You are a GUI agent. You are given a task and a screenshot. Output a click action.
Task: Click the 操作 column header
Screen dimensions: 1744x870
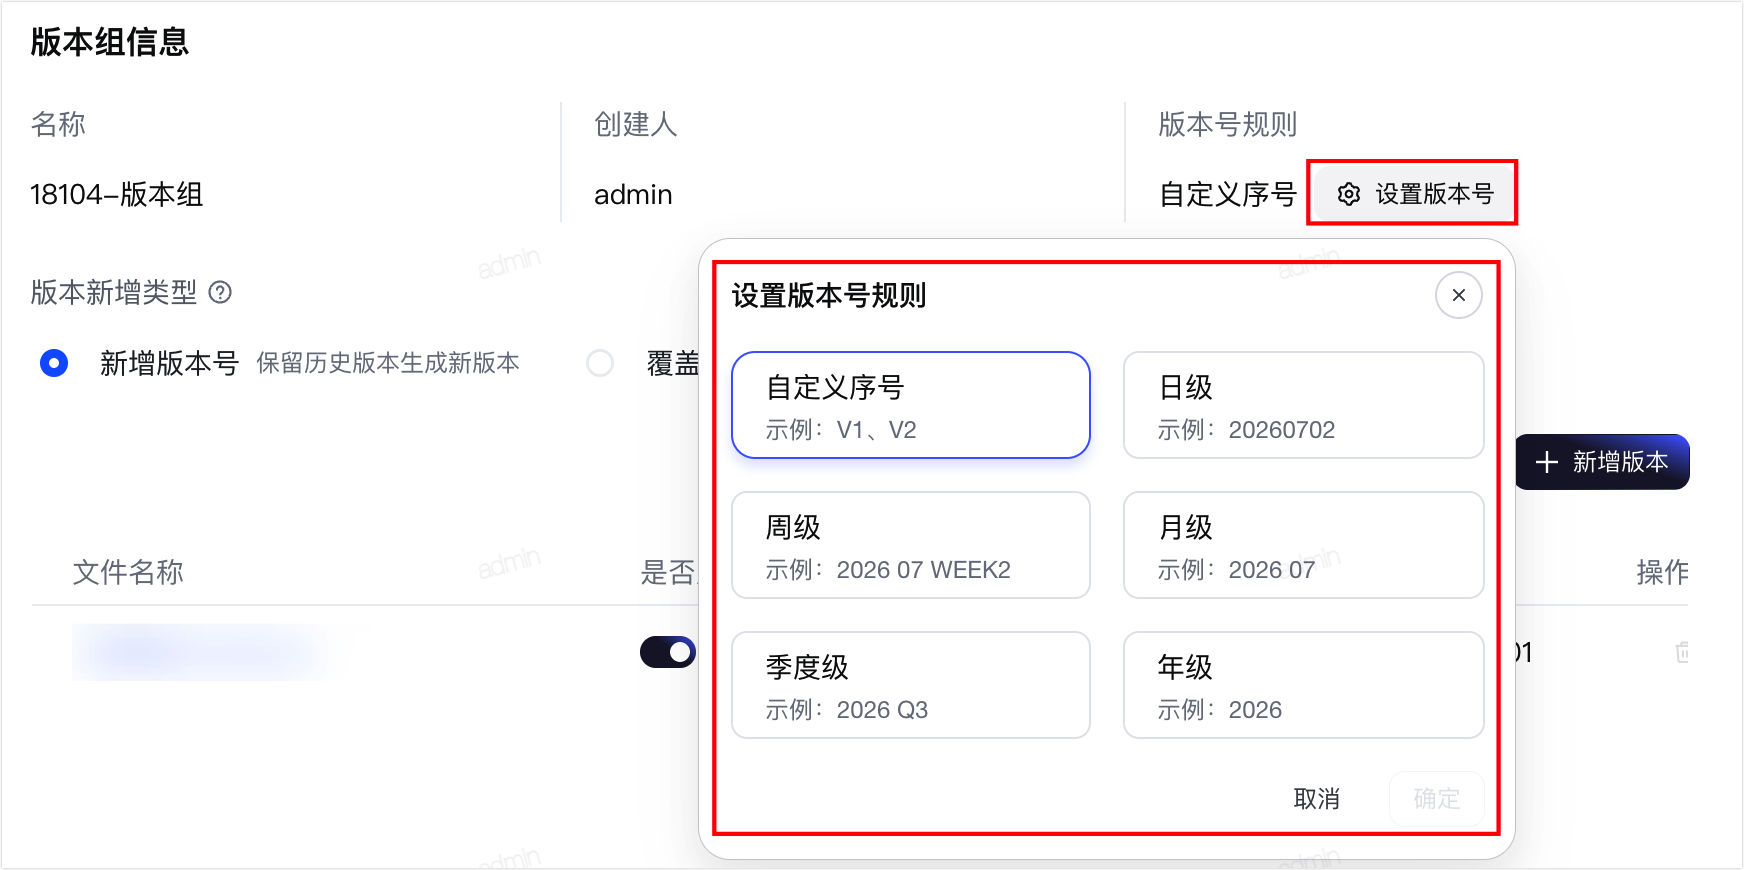[x=1662, y=572]
